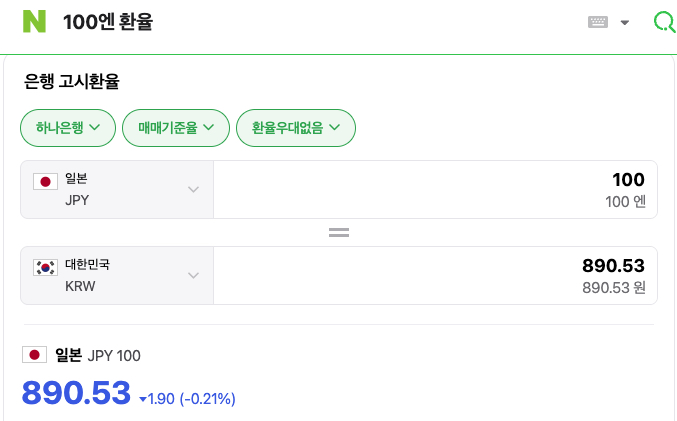Expand the keyboard input options arrow
Image resolution: width=677 pixels, height=421 pixels.
pos(624,22)
